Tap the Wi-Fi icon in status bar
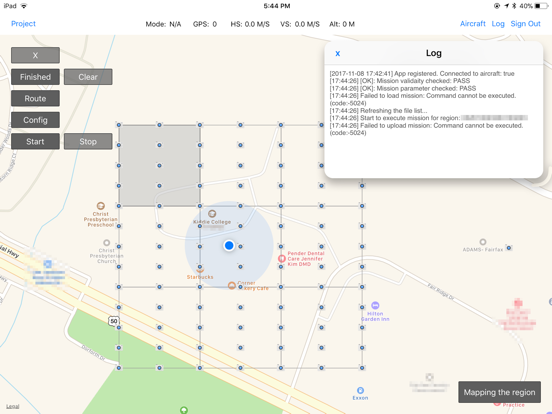Screen dimensions: 552x414 point(24,6)
